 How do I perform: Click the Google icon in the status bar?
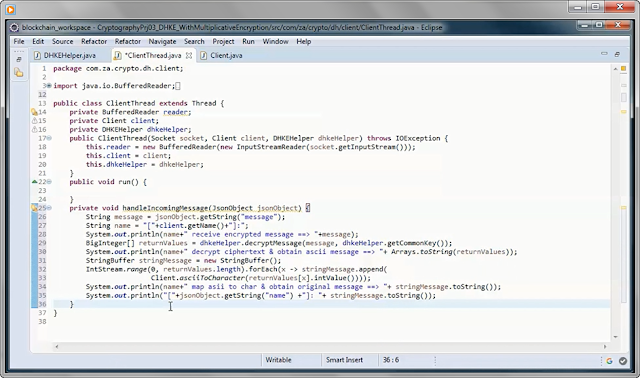609,360
